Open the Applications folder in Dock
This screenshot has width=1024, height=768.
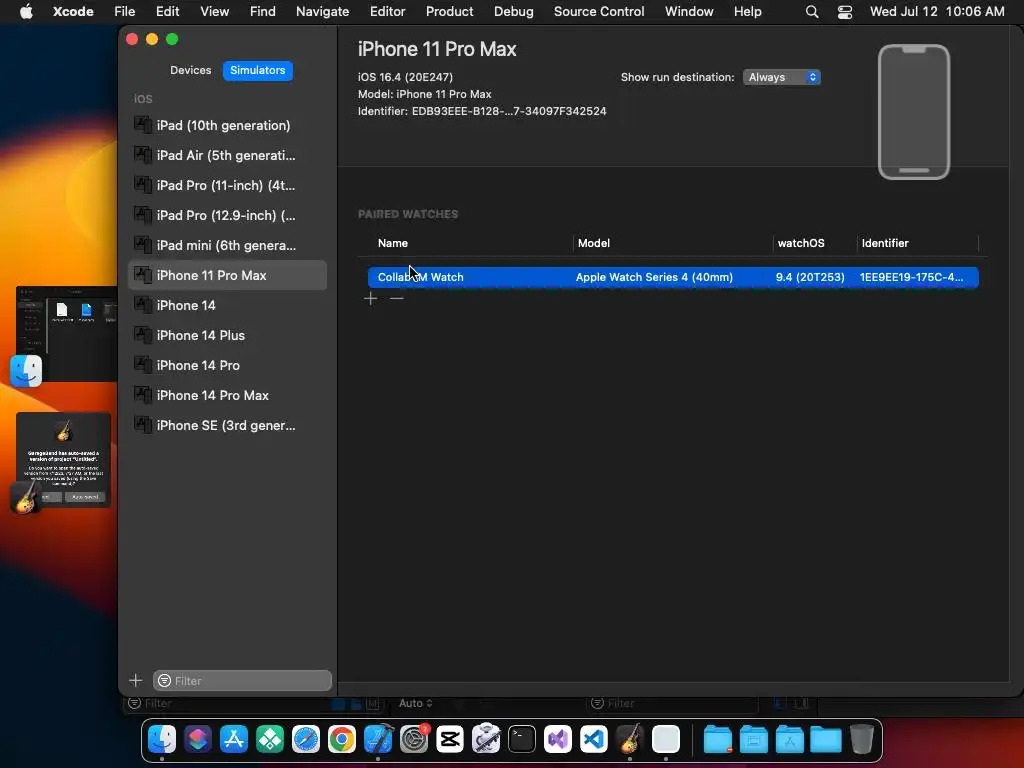pyautogui.click(x=790, y=739)
